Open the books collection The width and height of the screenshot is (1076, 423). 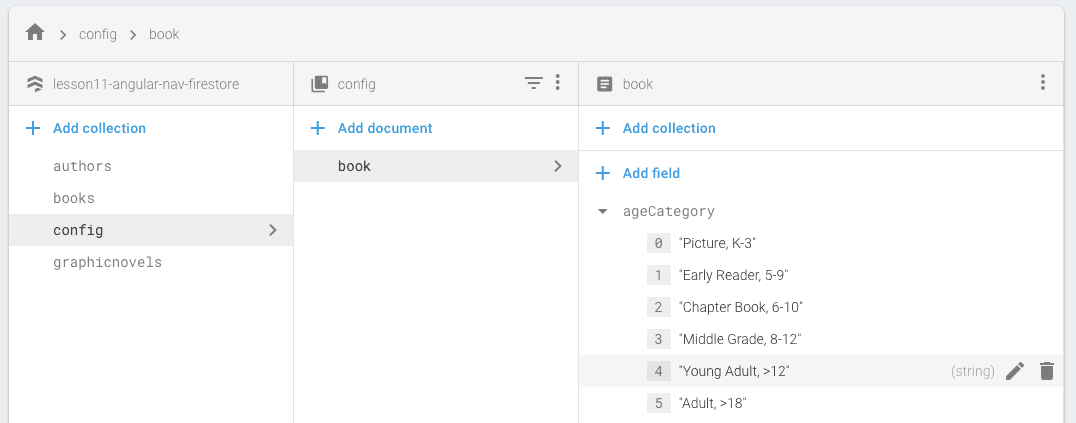74,198
